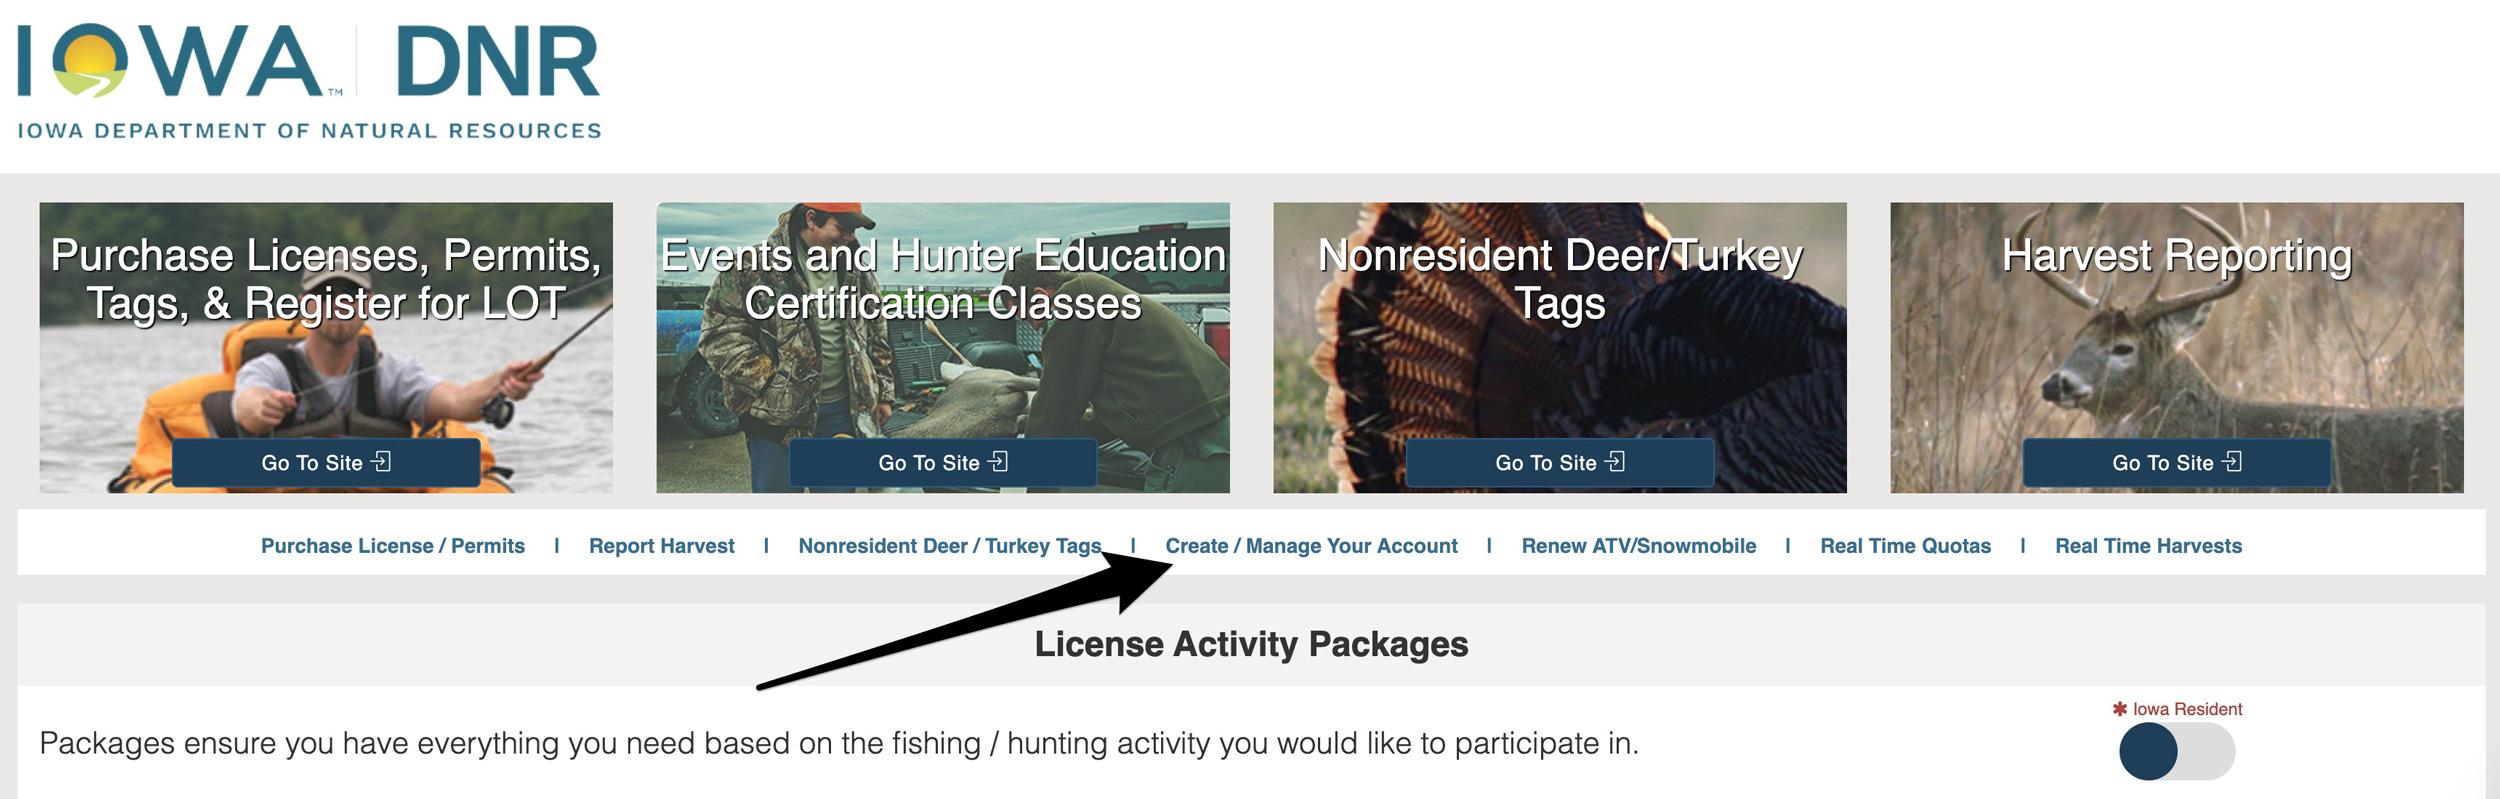The image size is (2500, 799).
Task: Open Report Harvest
Action: 662,546
